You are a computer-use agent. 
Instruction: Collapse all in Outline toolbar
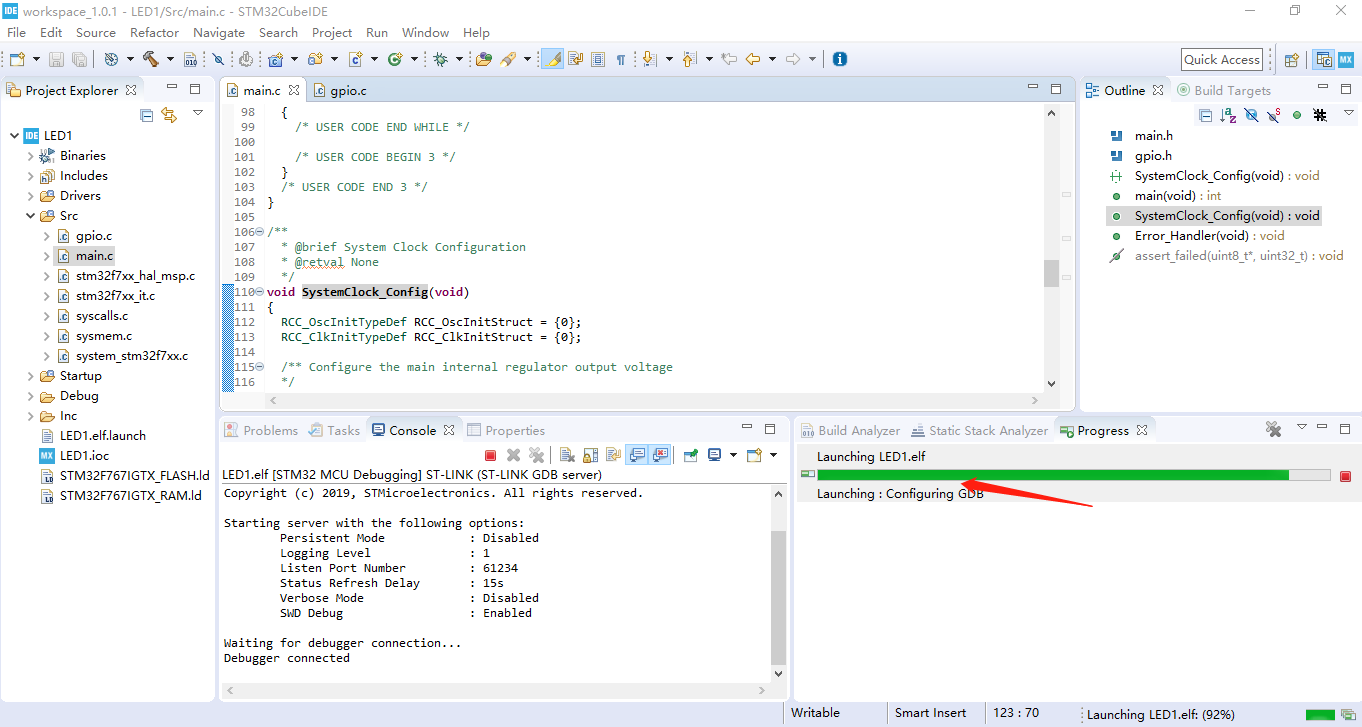point(1205,115)
